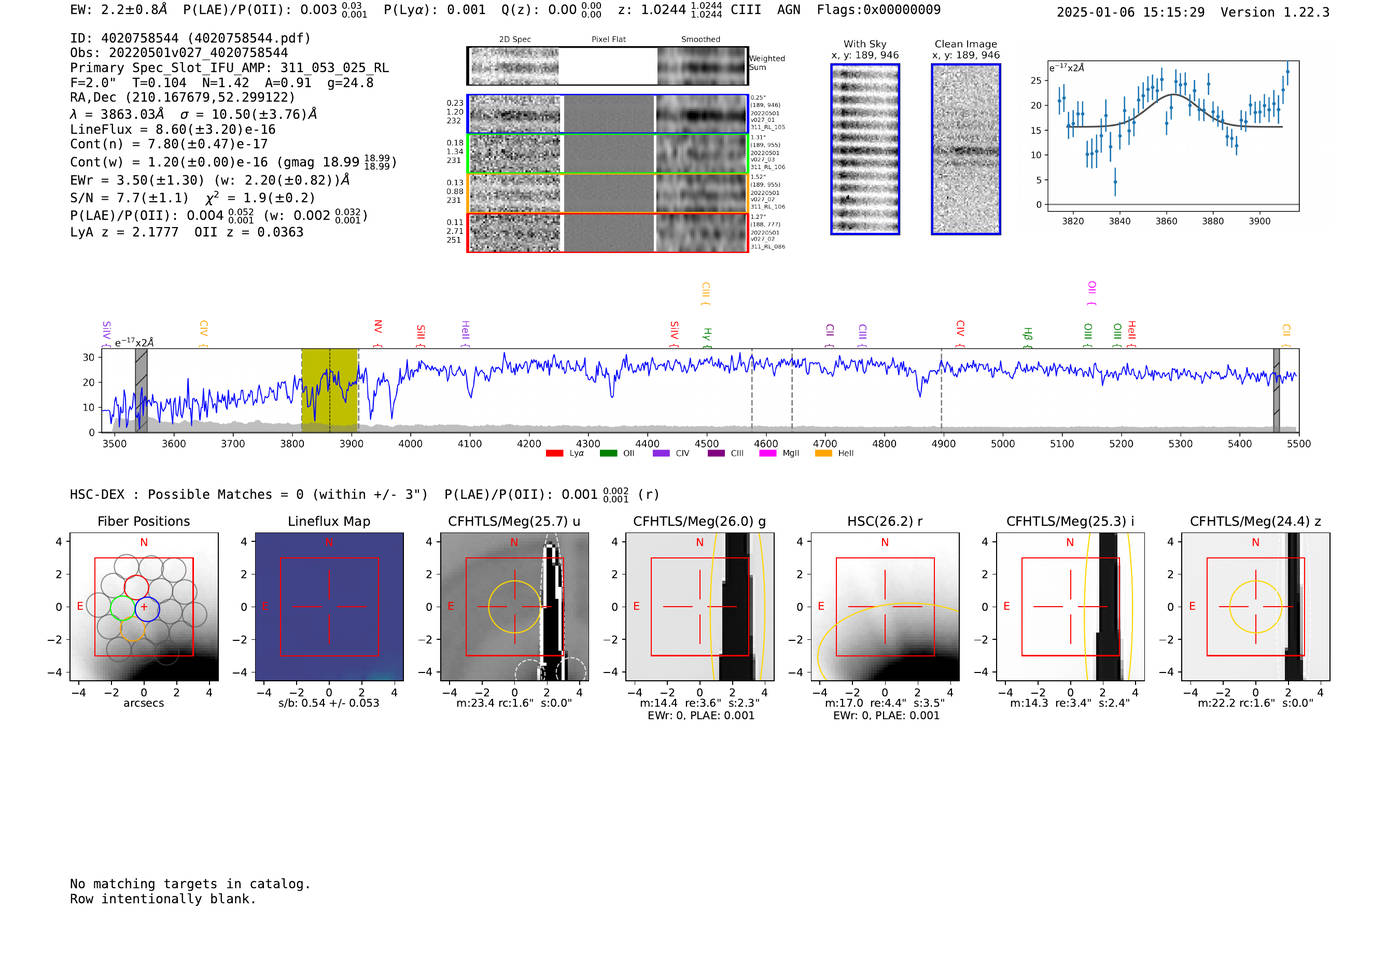Screen dimensions: 1400x953
Task: Click the "Row intentionally blank." text
Action: tap(163, 899)
